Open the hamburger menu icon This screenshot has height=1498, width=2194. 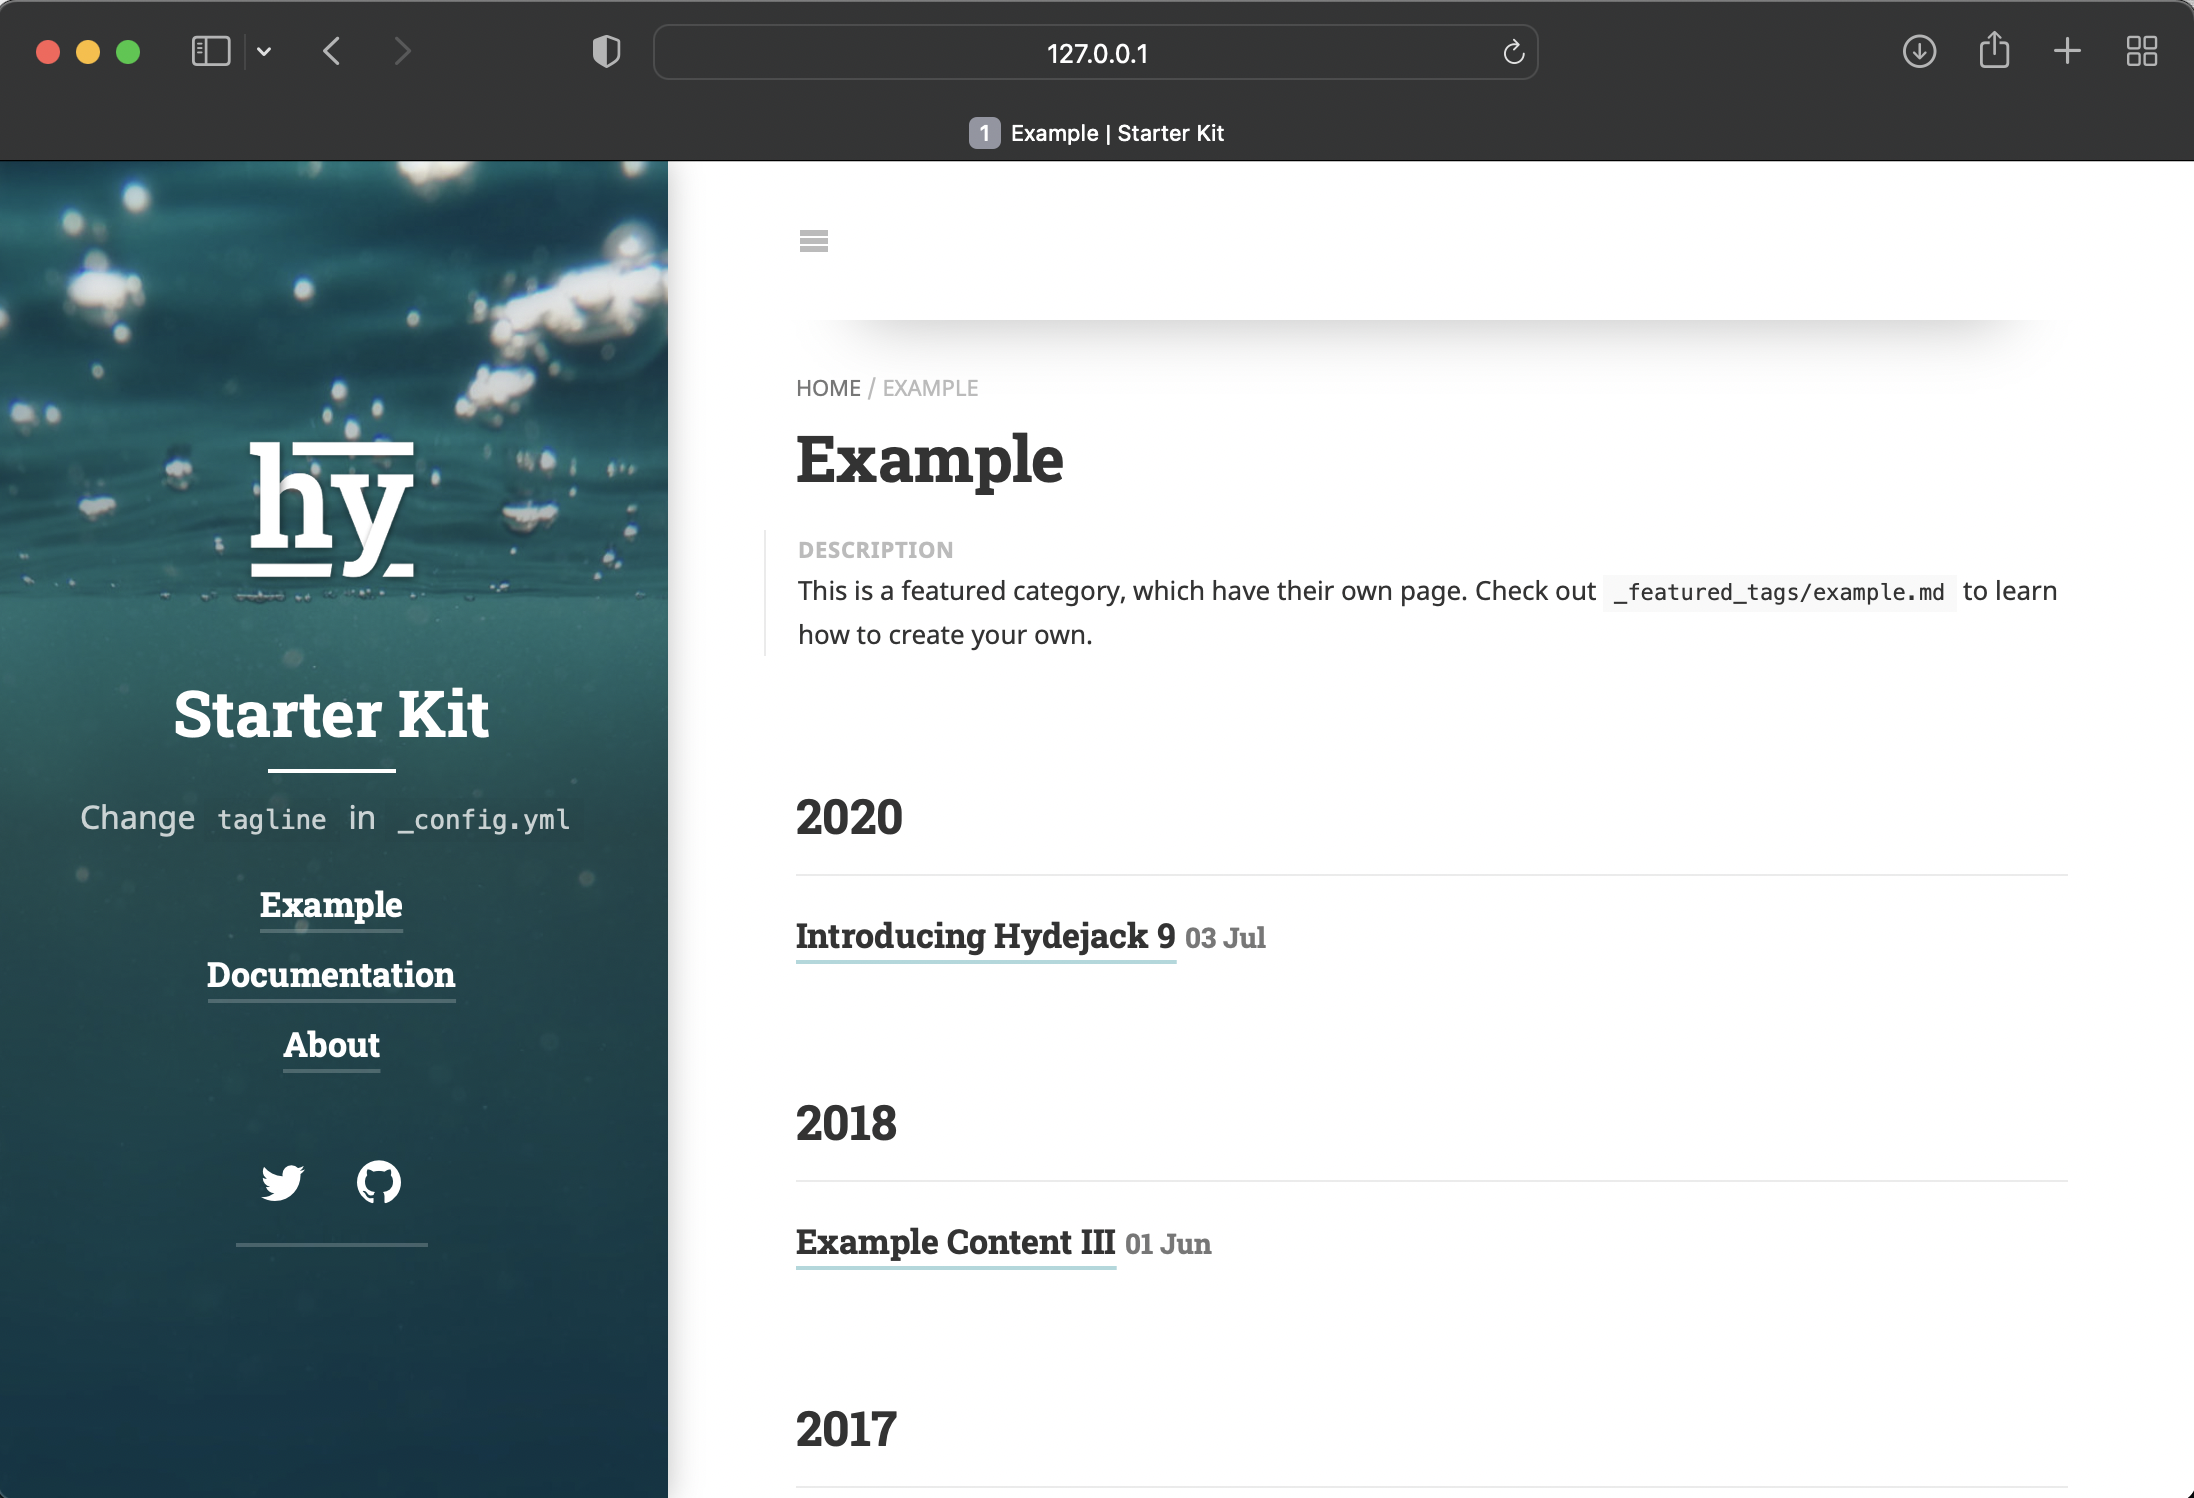pos(813,241)
